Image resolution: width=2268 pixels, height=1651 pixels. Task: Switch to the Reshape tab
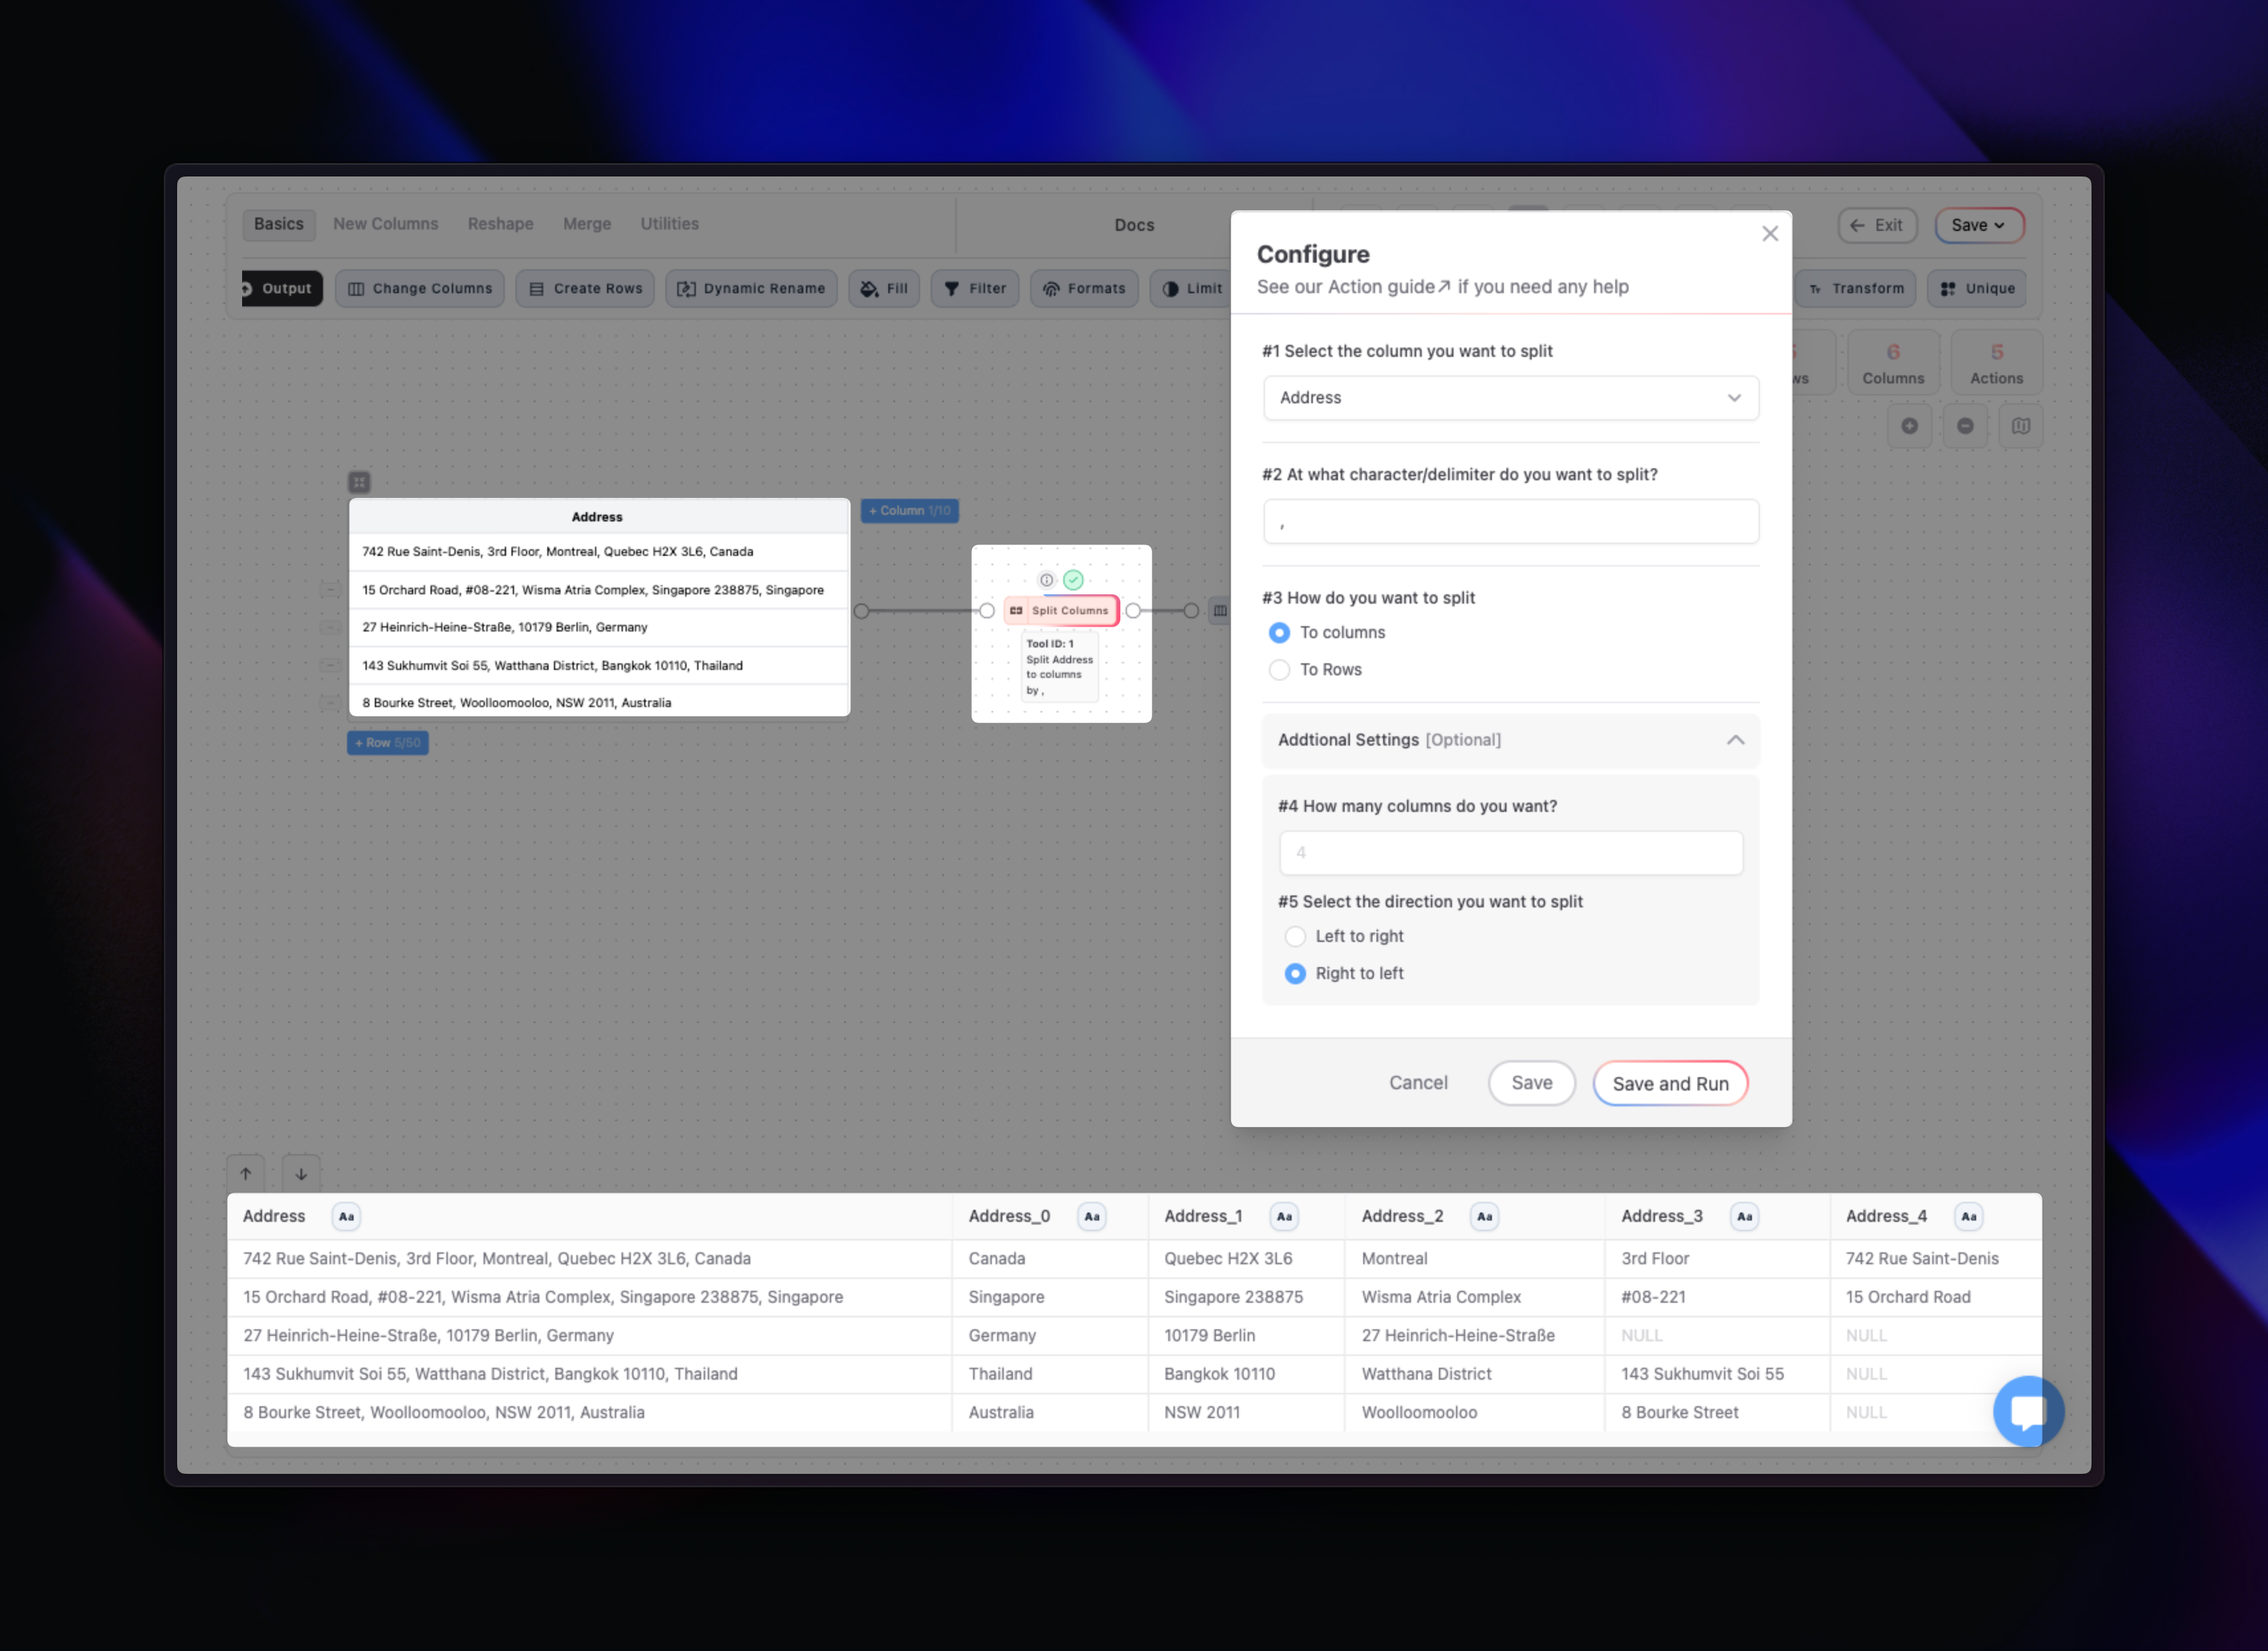[500, 224]
